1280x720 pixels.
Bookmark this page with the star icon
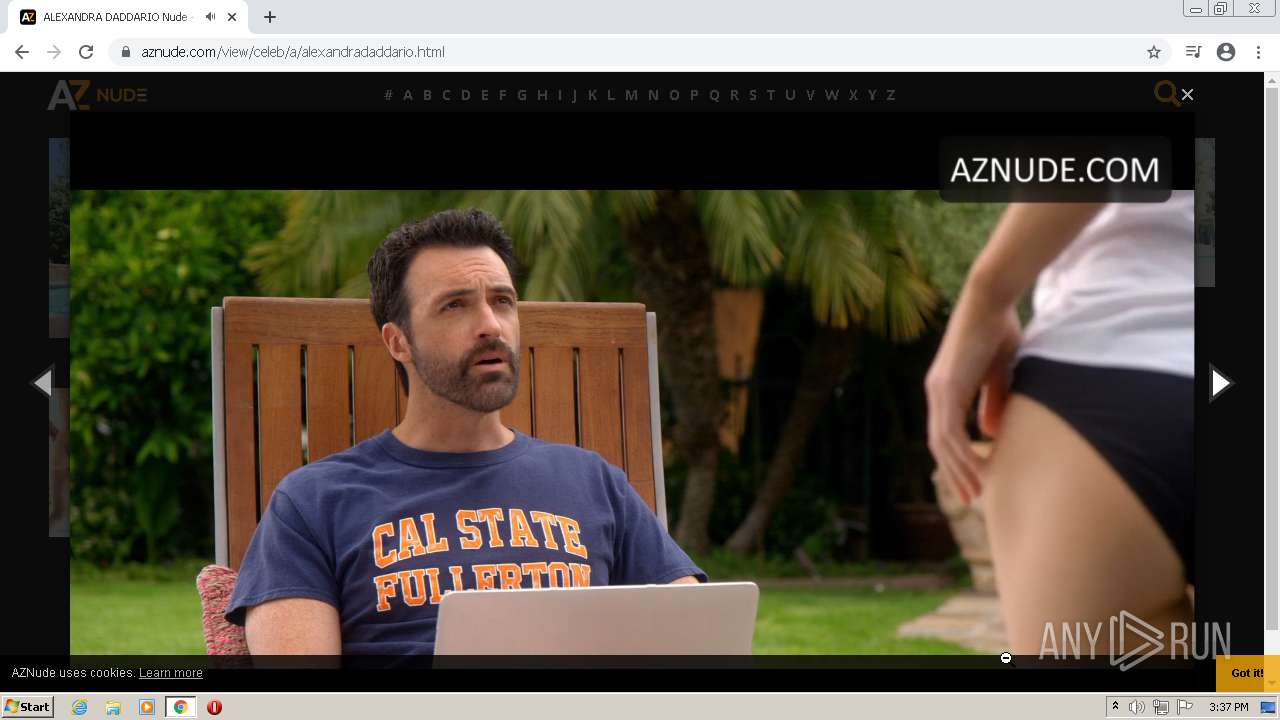click(1154, 52)
